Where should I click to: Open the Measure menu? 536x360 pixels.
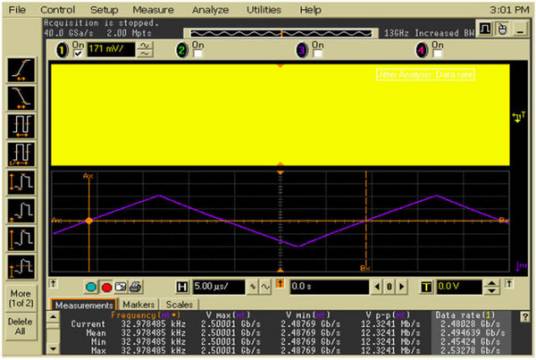(x=153, y=10)
